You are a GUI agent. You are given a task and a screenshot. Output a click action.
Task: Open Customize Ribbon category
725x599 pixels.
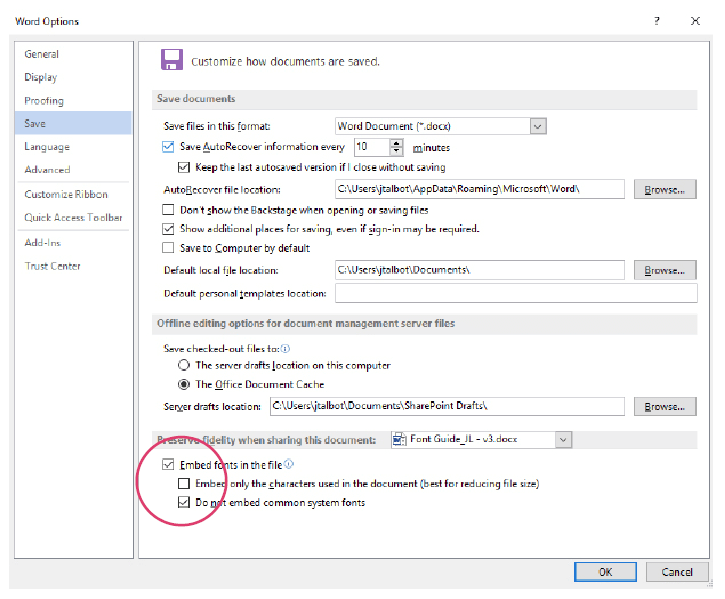[x=73, y=194]
